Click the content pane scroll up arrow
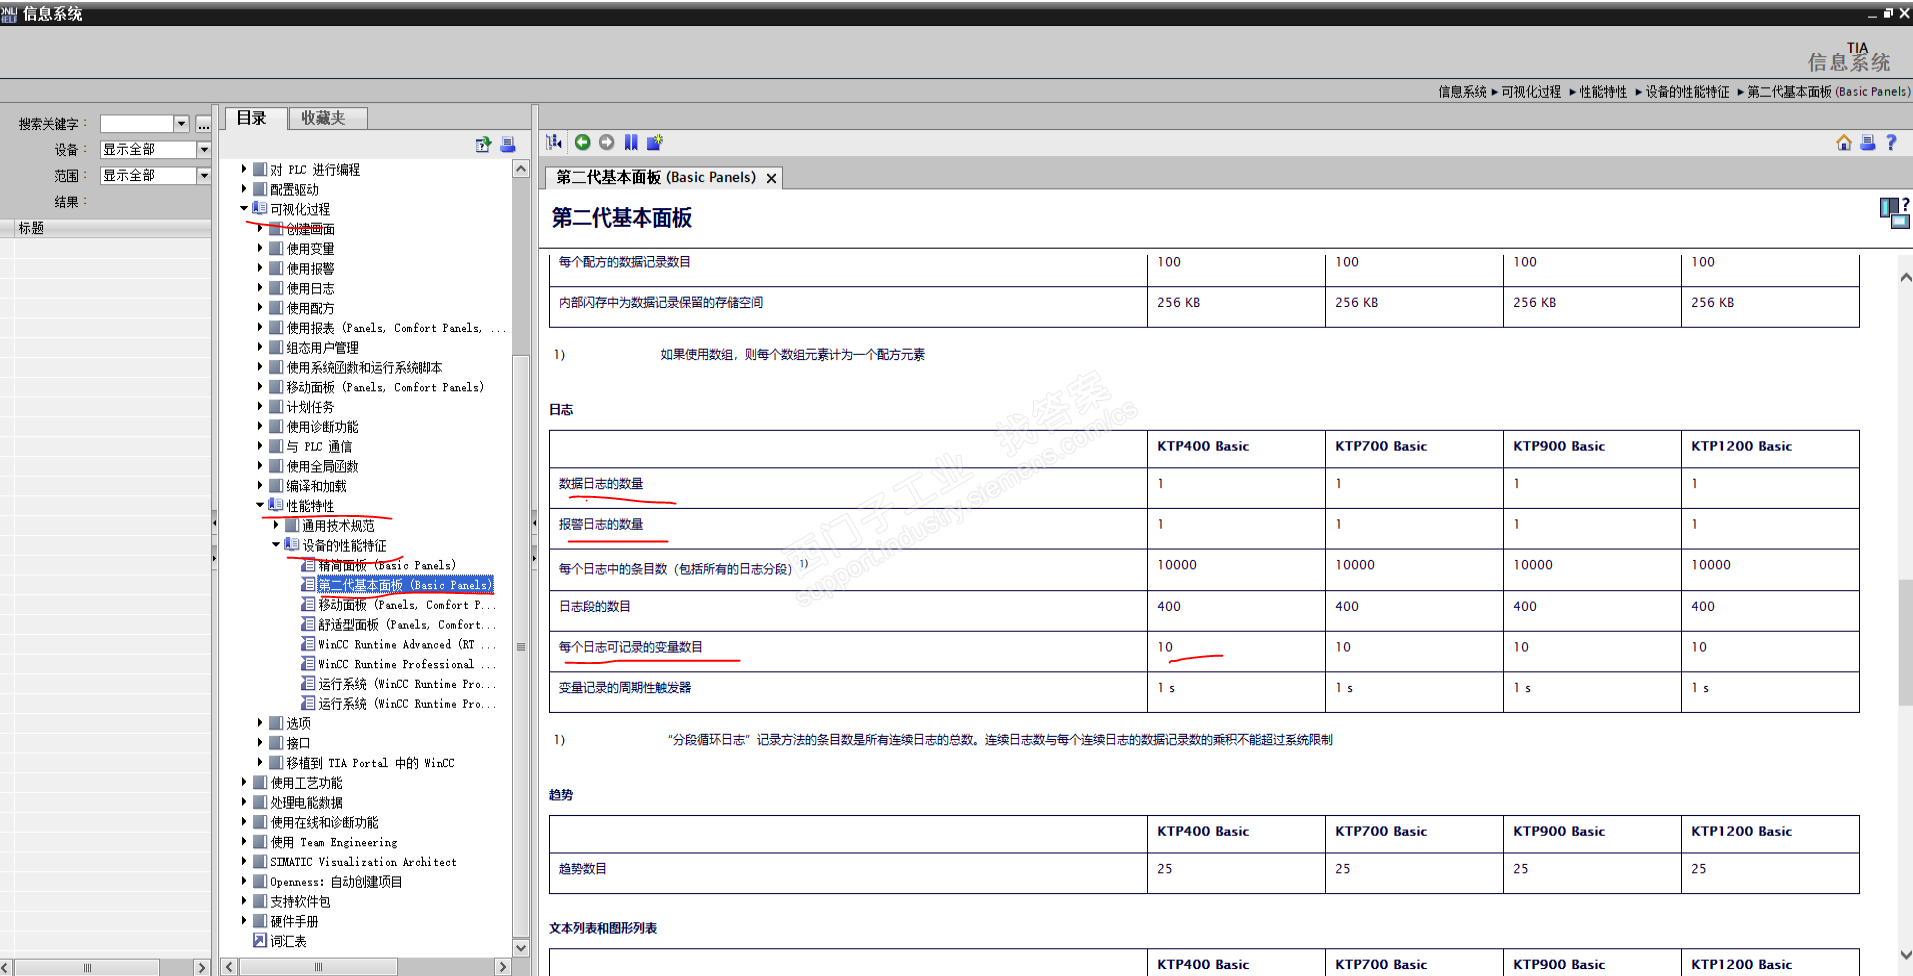This screenshot has height=976, width=1913. click(x=1905, y=277)
